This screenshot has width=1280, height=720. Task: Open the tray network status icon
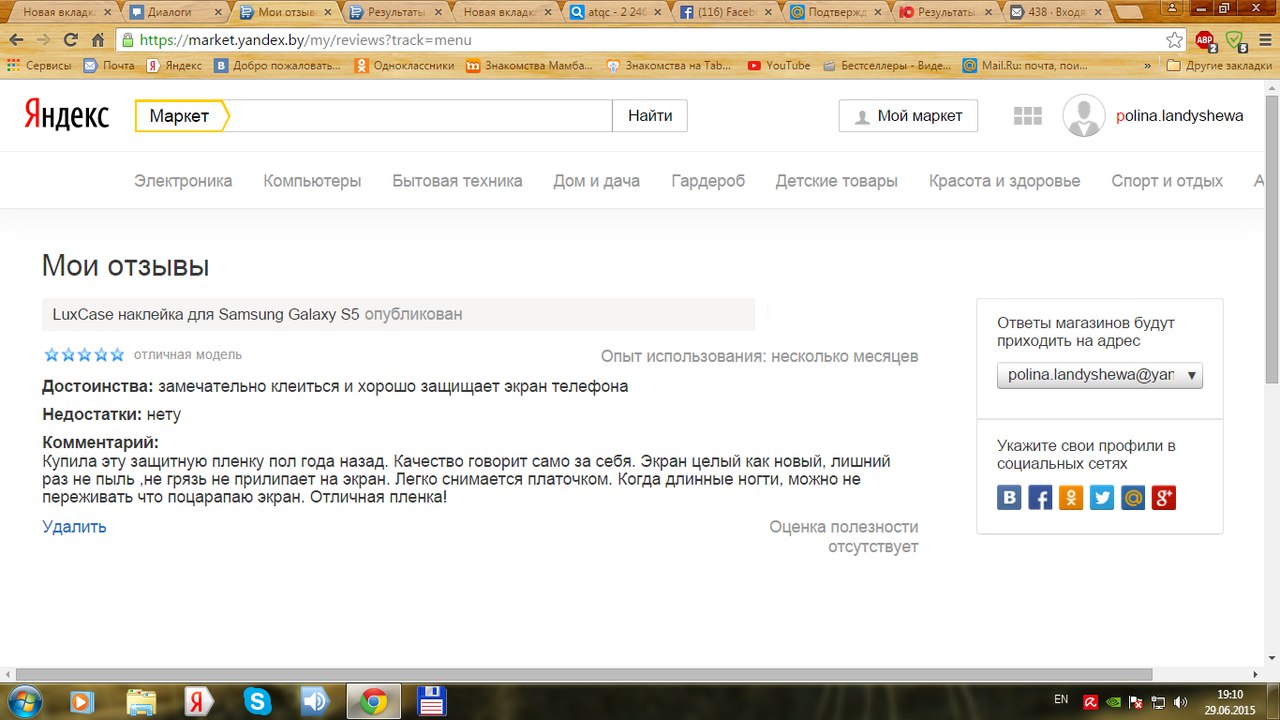[x=1157, y=702]
